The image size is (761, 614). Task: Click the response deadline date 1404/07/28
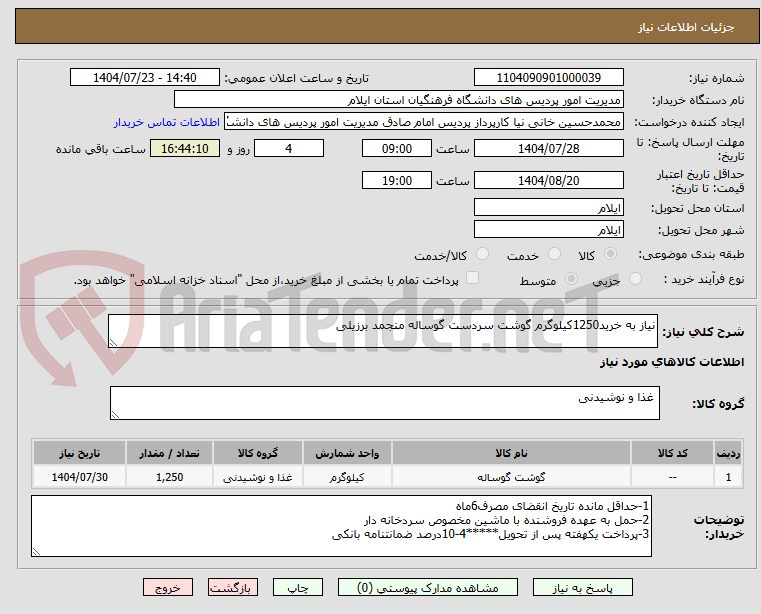548,149
